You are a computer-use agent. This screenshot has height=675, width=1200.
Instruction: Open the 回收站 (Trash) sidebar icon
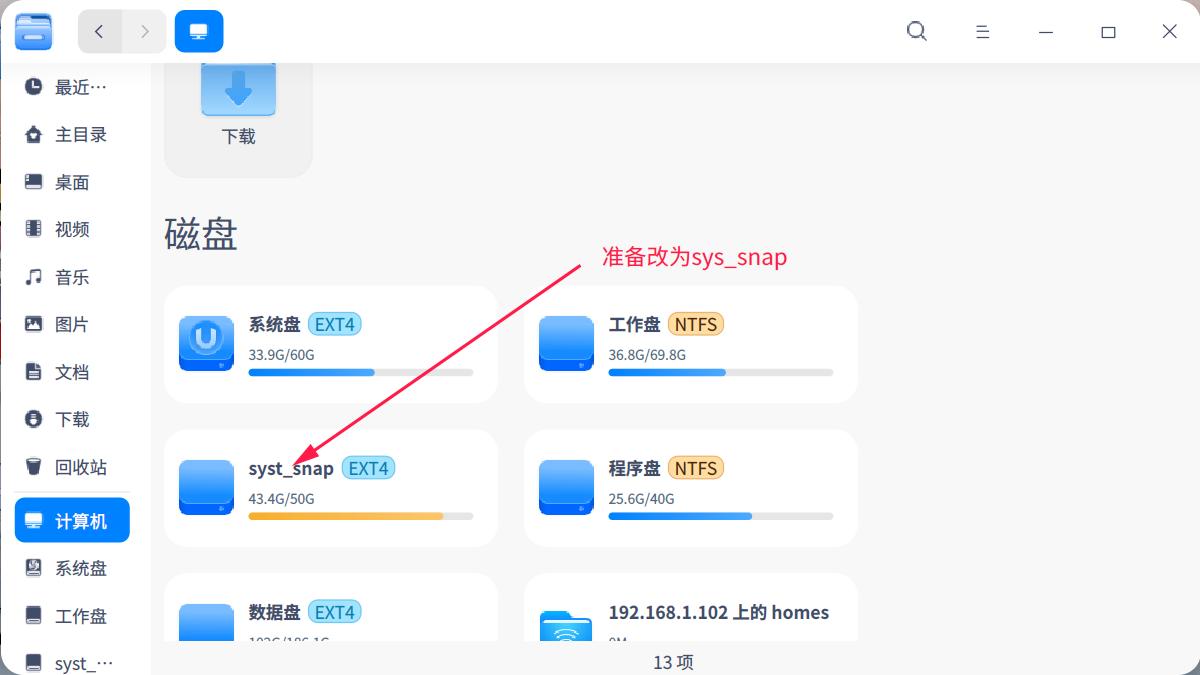tap(70, 466)
